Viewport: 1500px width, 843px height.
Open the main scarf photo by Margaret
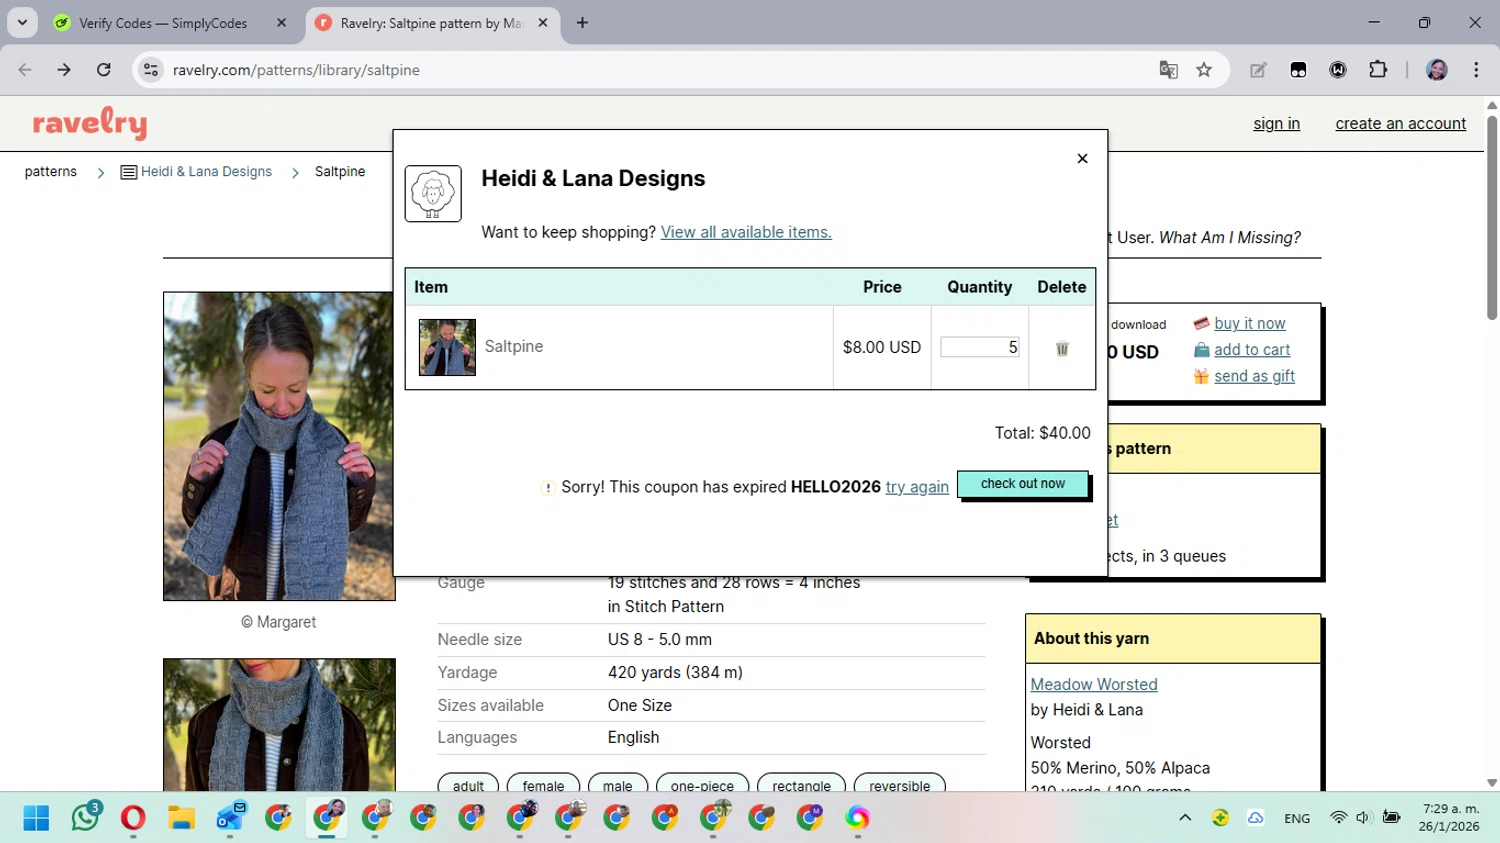[279, 446]
